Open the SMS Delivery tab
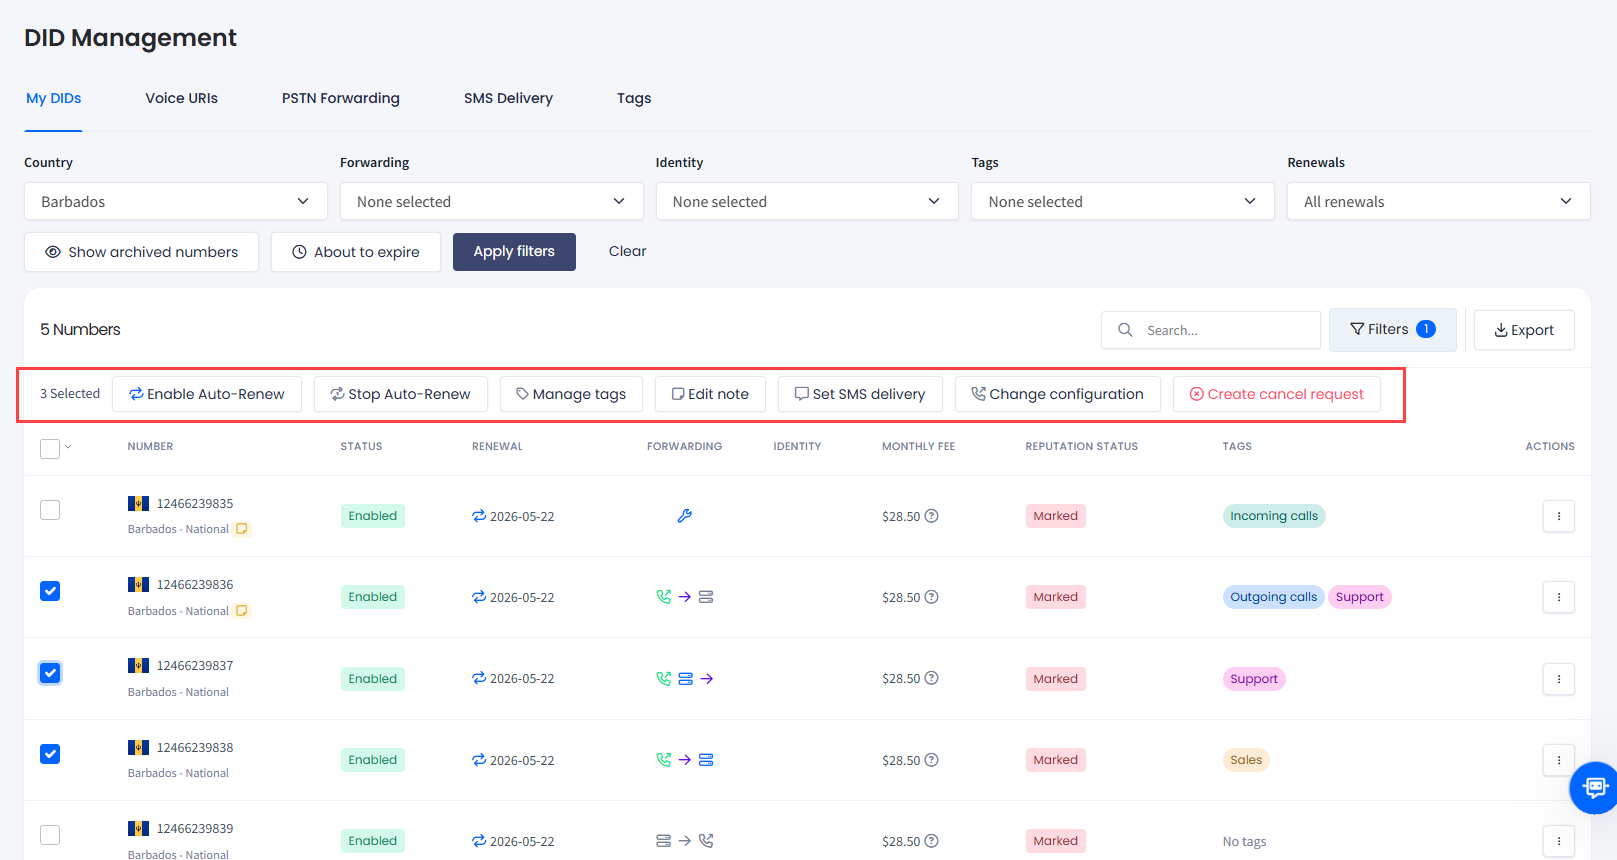This screenshot has height=860, width=1617. pyautogui.click(x=508, y=98)
